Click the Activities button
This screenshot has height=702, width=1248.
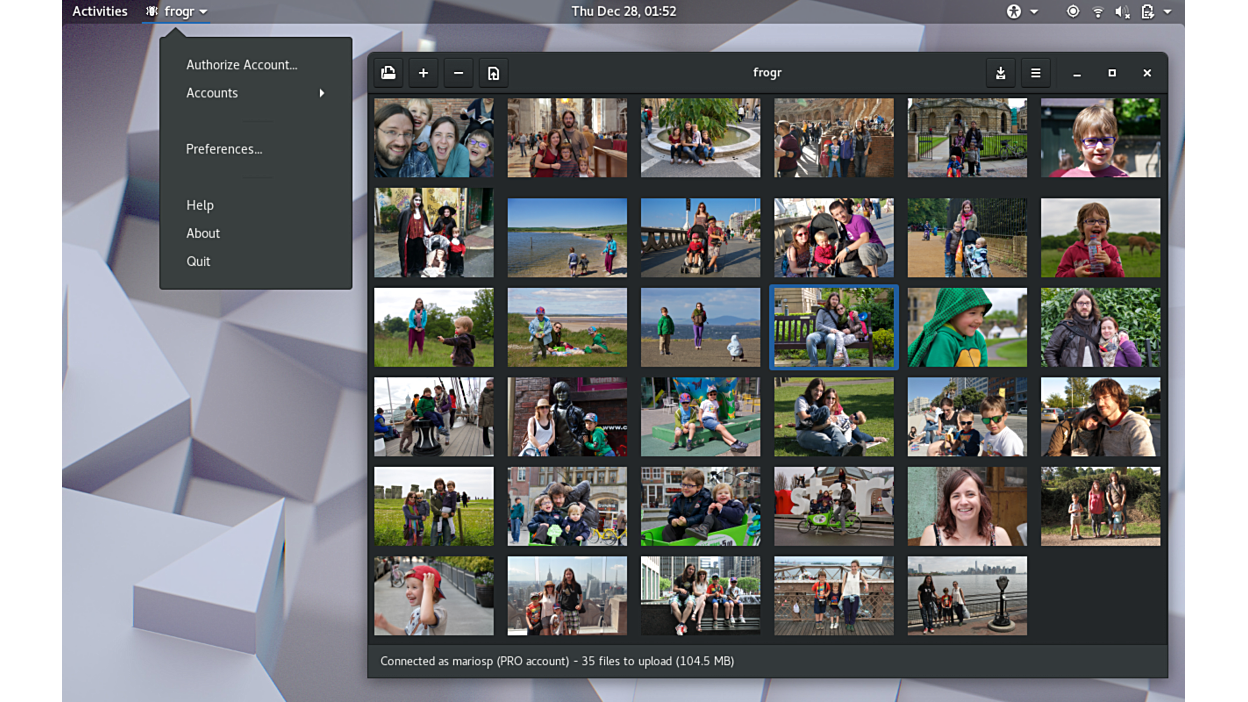[100, 12]
